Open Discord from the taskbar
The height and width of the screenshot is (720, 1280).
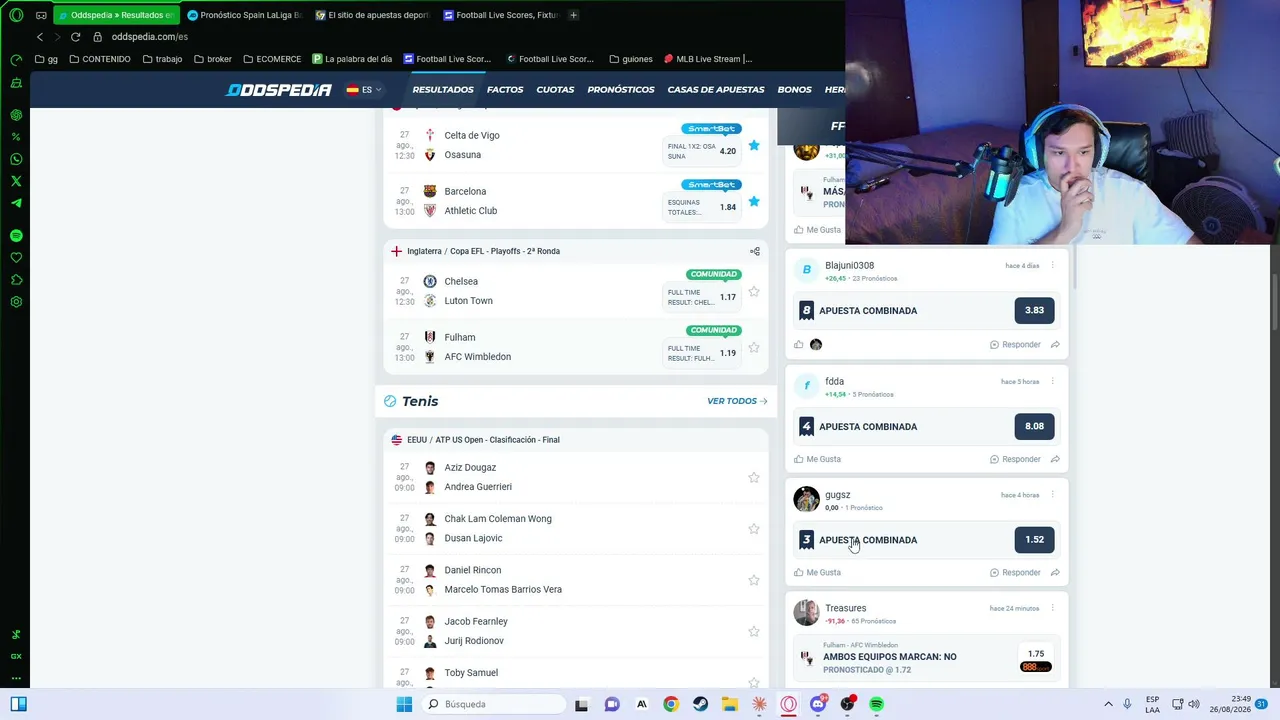click(818, 704)
